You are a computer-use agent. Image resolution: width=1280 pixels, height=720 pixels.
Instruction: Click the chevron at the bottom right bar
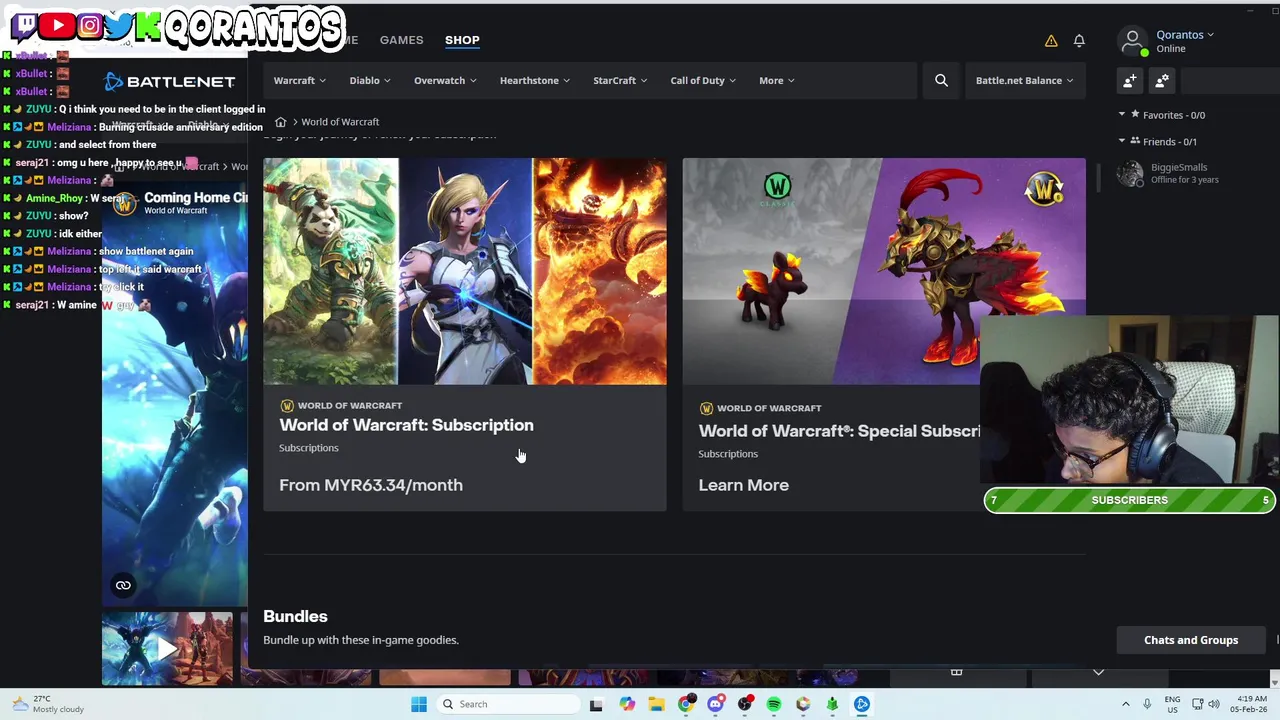point(1098,672)
